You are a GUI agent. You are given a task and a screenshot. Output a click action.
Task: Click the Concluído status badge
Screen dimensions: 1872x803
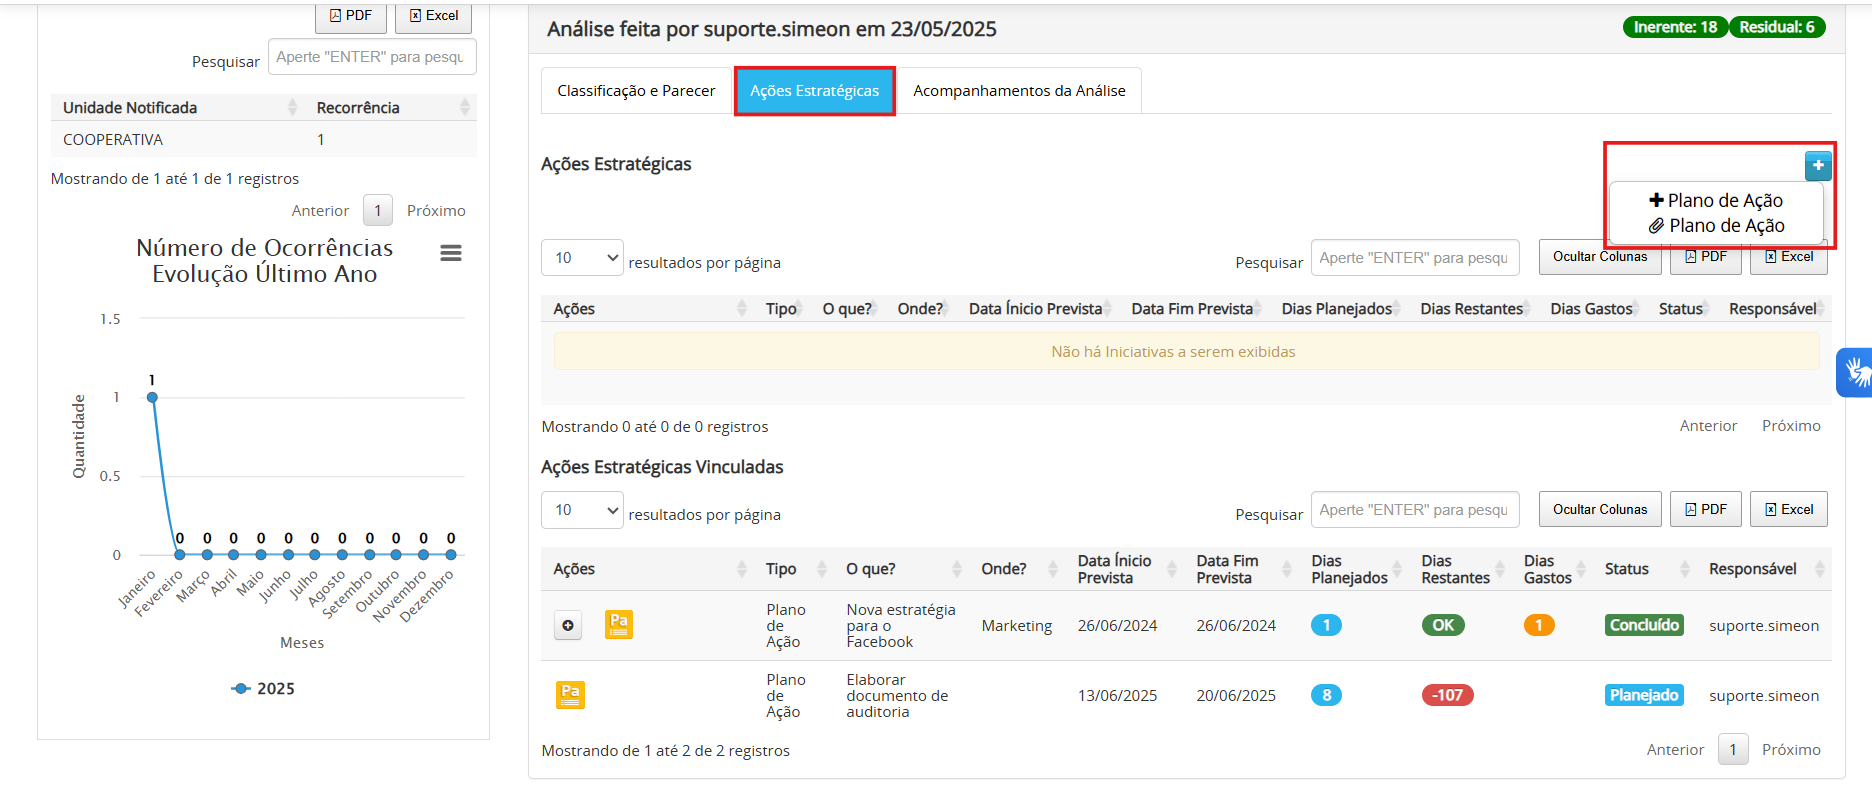1644,625
